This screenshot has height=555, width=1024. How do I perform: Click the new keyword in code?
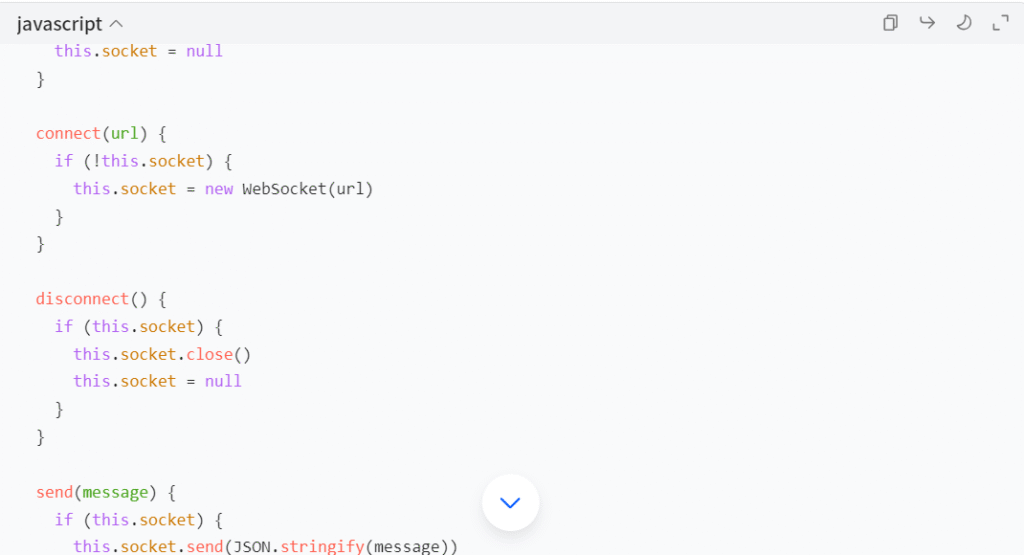coord(219,189)
